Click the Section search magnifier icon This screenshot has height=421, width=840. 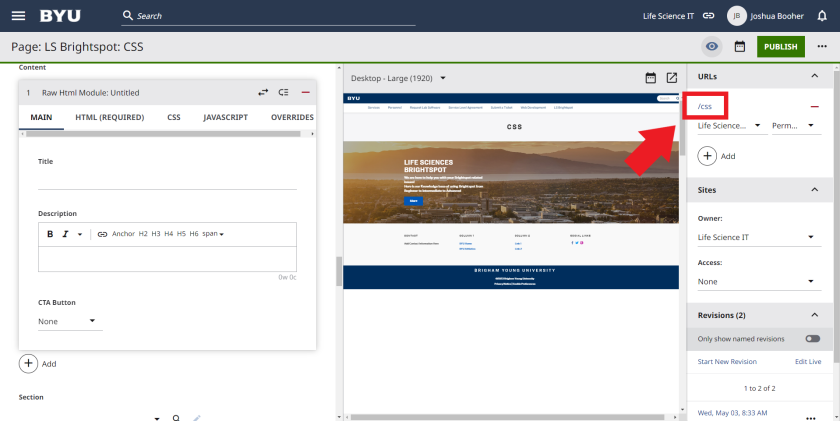[x=176, y=418]
